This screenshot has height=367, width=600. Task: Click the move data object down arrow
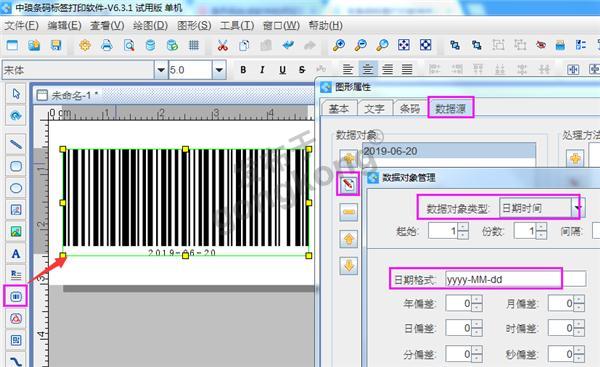(x=348, y=266)
